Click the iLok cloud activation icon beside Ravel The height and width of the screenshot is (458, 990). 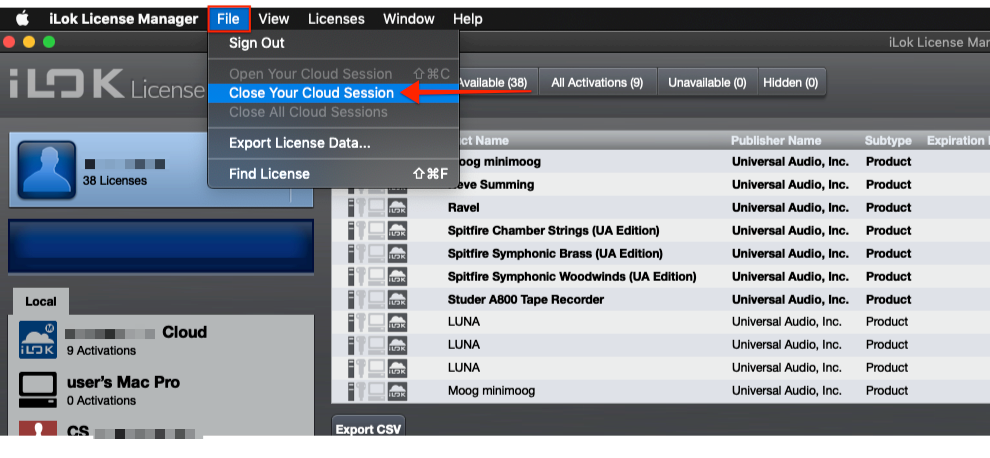tap(398, 208)
